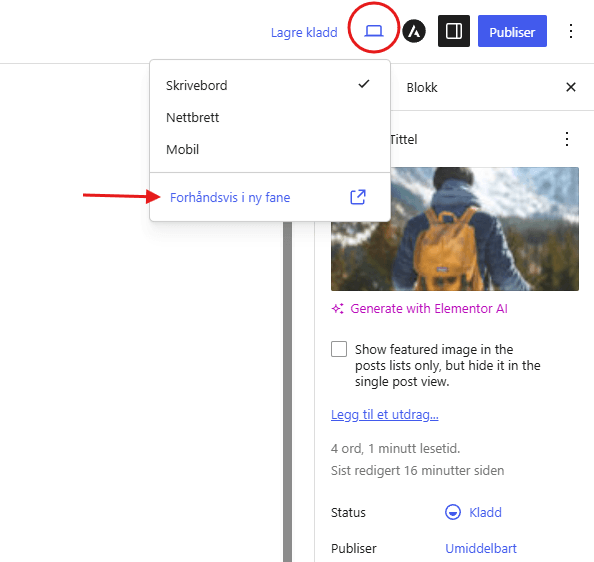Viewport: 594px width, 562px height.
Task: Click the featured hiker image thumbnail
Action: tap(455, 229)
